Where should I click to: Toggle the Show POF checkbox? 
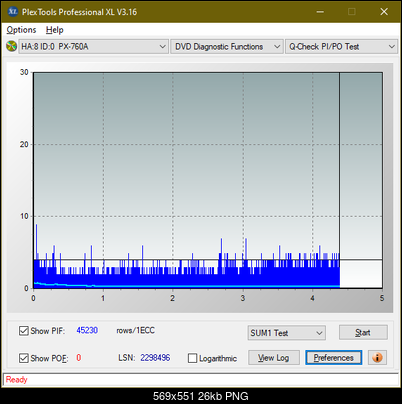pyautogui.click(x=24, y=358)
